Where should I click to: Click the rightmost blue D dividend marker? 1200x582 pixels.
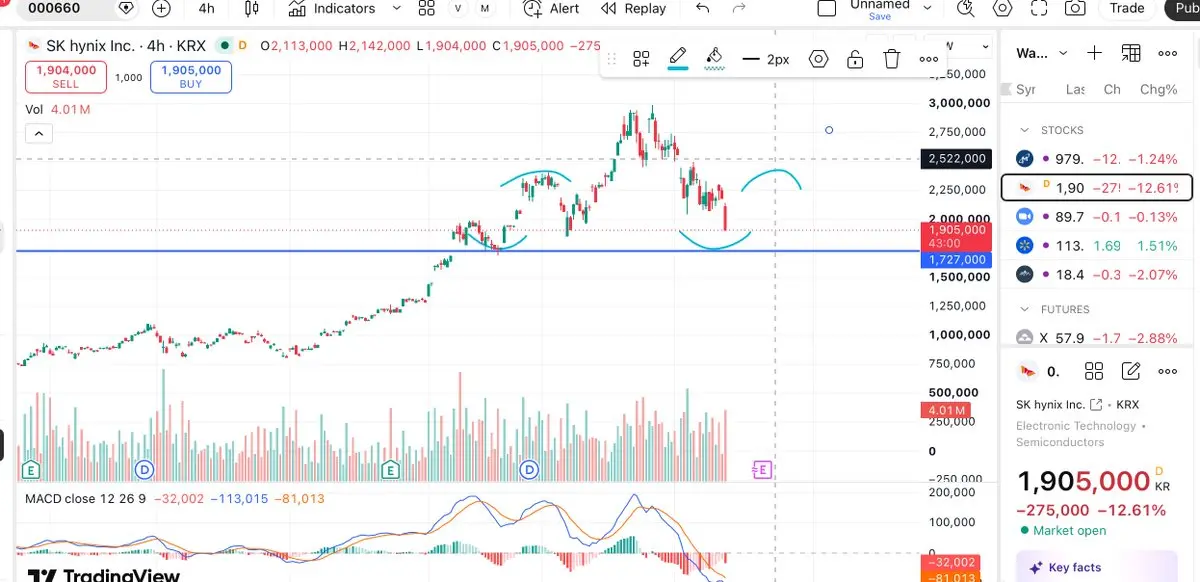[x=529, y=468]
